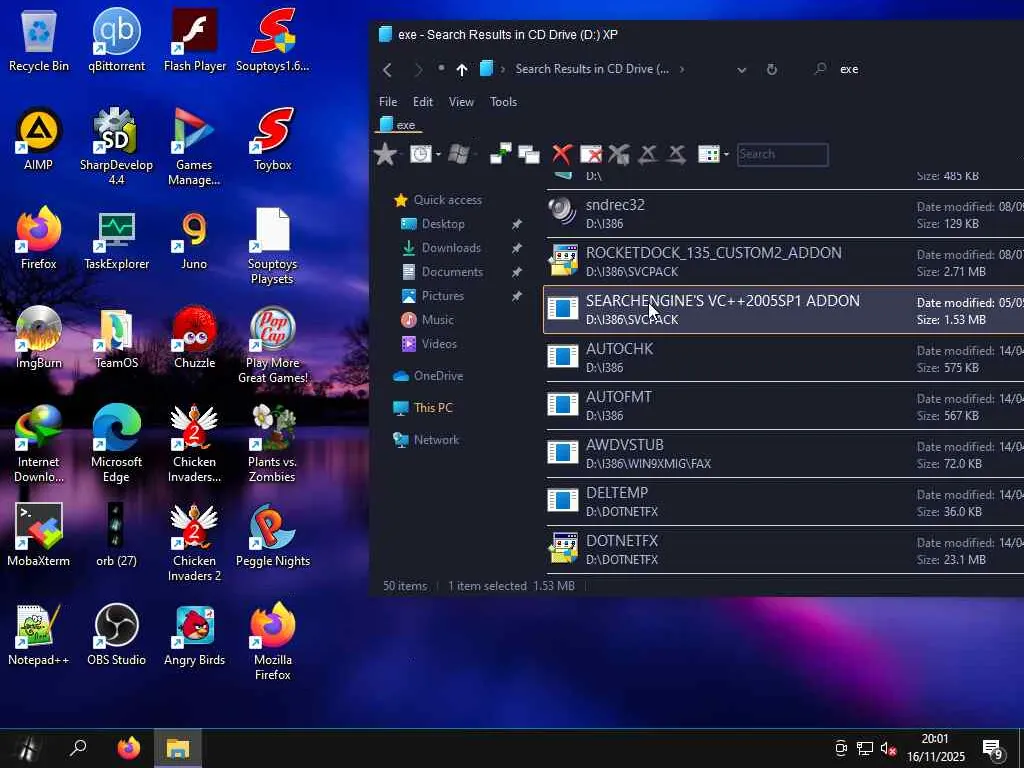Select the AWDVSTUB file result
This screenshot has height=768, width=1024.
point(785,454)
